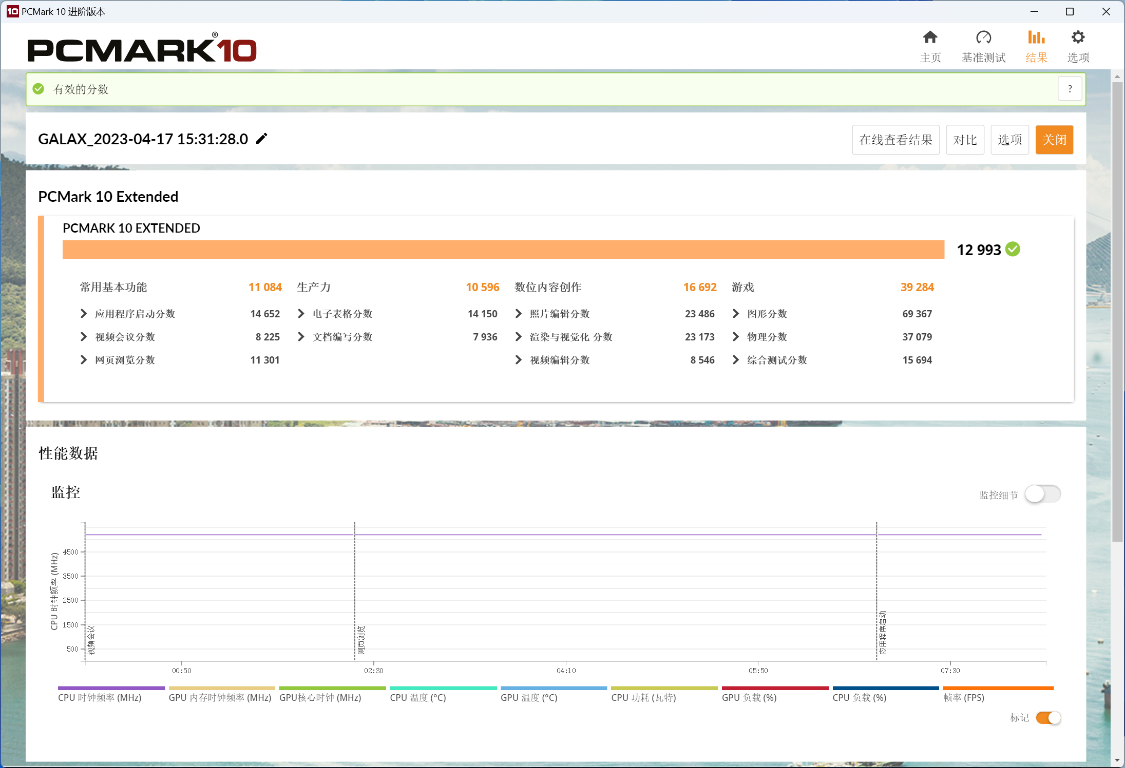
Task: Open the 选项 gear icon in top navigation
Action: point(1078,46)
